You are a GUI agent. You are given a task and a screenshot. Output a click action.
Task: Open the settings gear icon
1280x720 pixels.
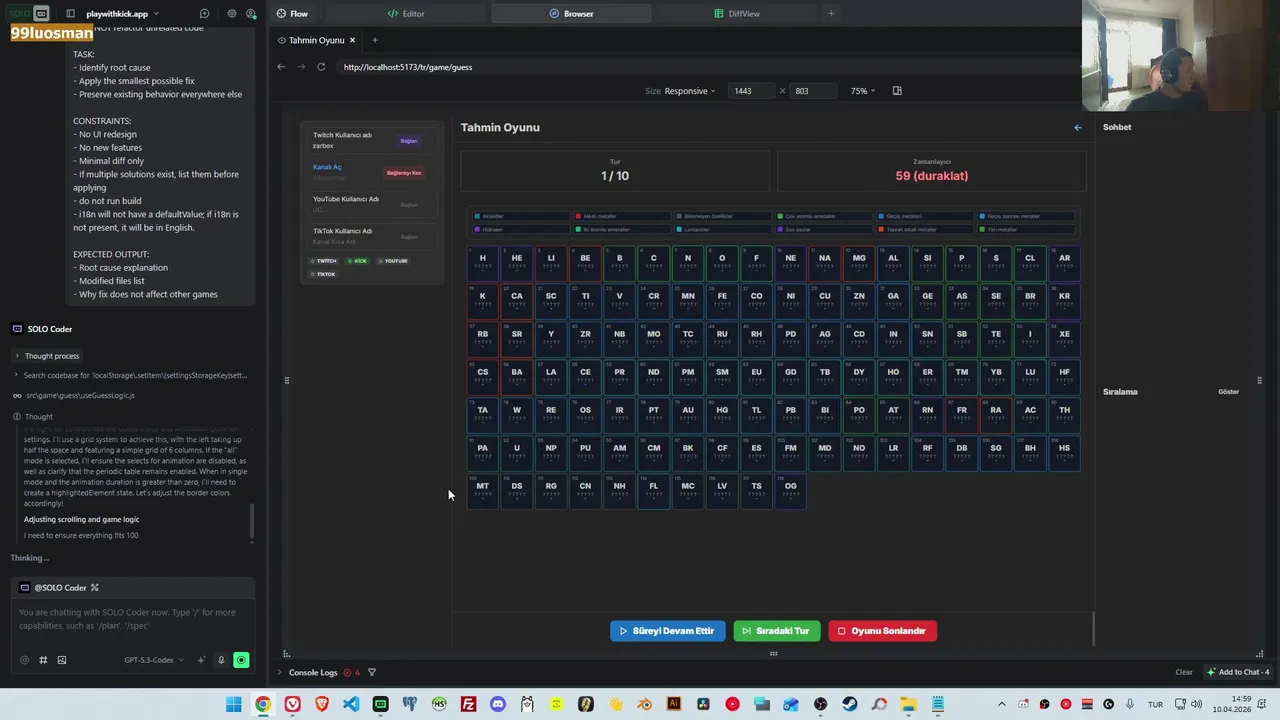(x=232, y=14)
